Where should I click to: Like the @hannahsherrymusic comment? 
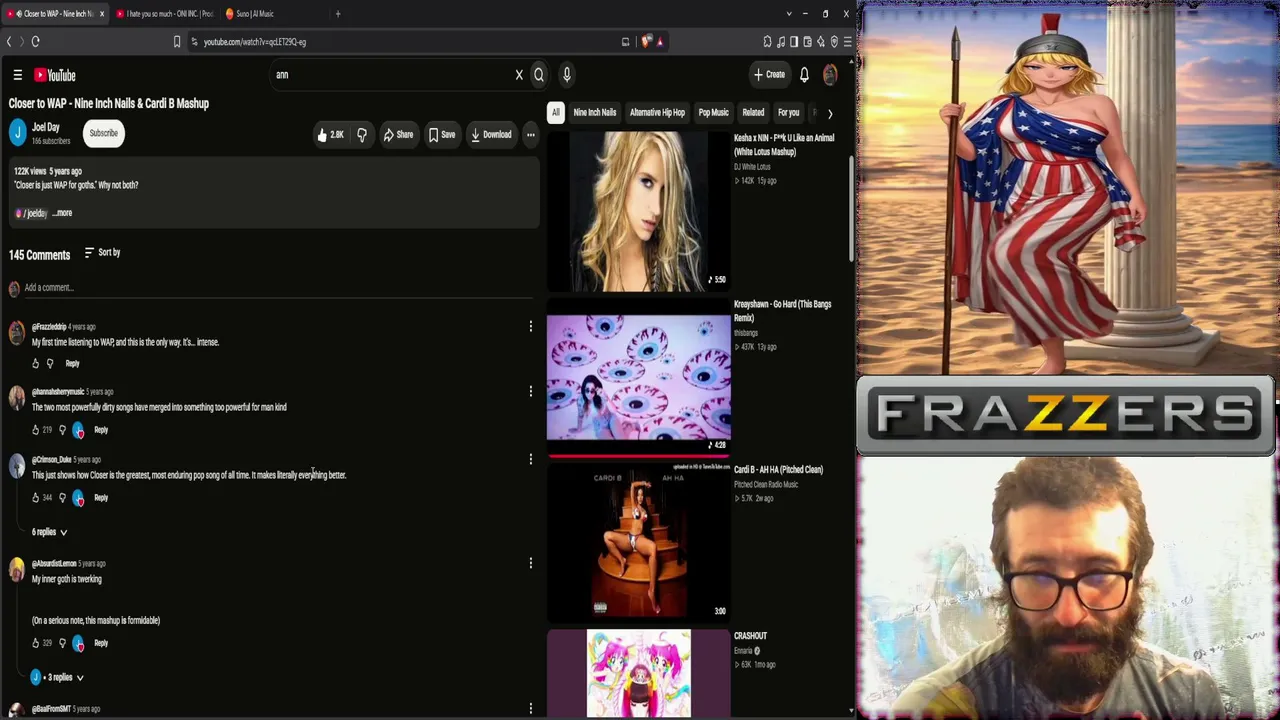coord(35,430)
